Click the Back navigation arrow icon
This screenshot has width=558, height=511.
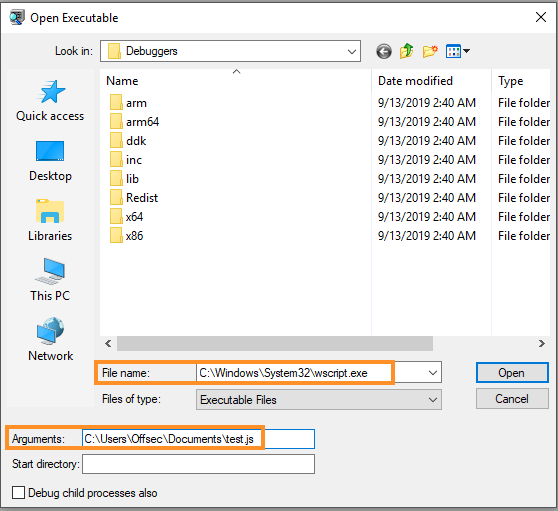pyautogui.click(x=384, y=52)
